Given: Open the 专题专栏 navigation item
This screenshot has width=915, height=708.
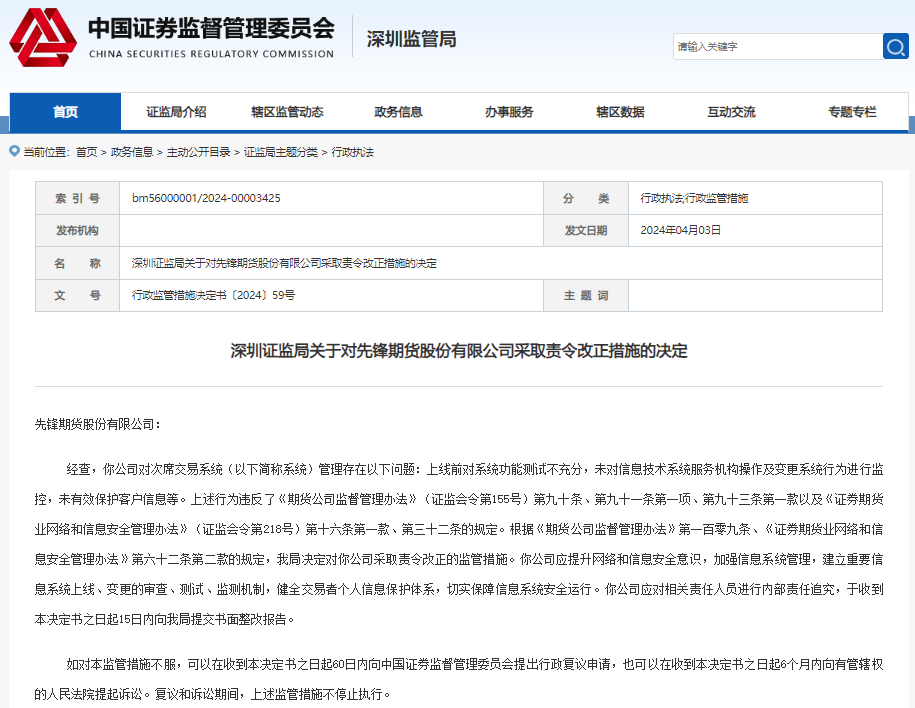Looking at the screenshot, I should click(x=851, y=112).
